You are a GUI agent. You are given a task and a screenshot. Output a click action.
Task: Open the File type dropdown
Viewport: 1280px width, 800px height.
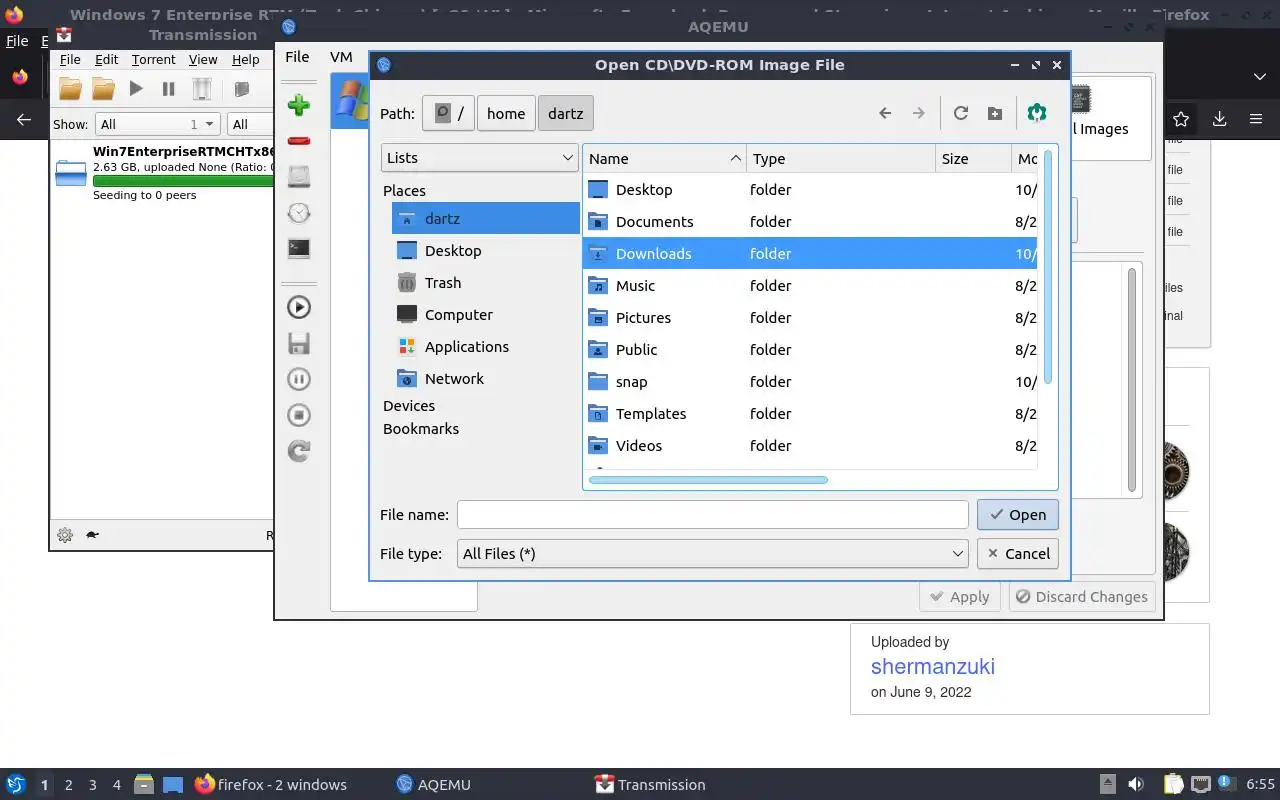coord(713,553)
